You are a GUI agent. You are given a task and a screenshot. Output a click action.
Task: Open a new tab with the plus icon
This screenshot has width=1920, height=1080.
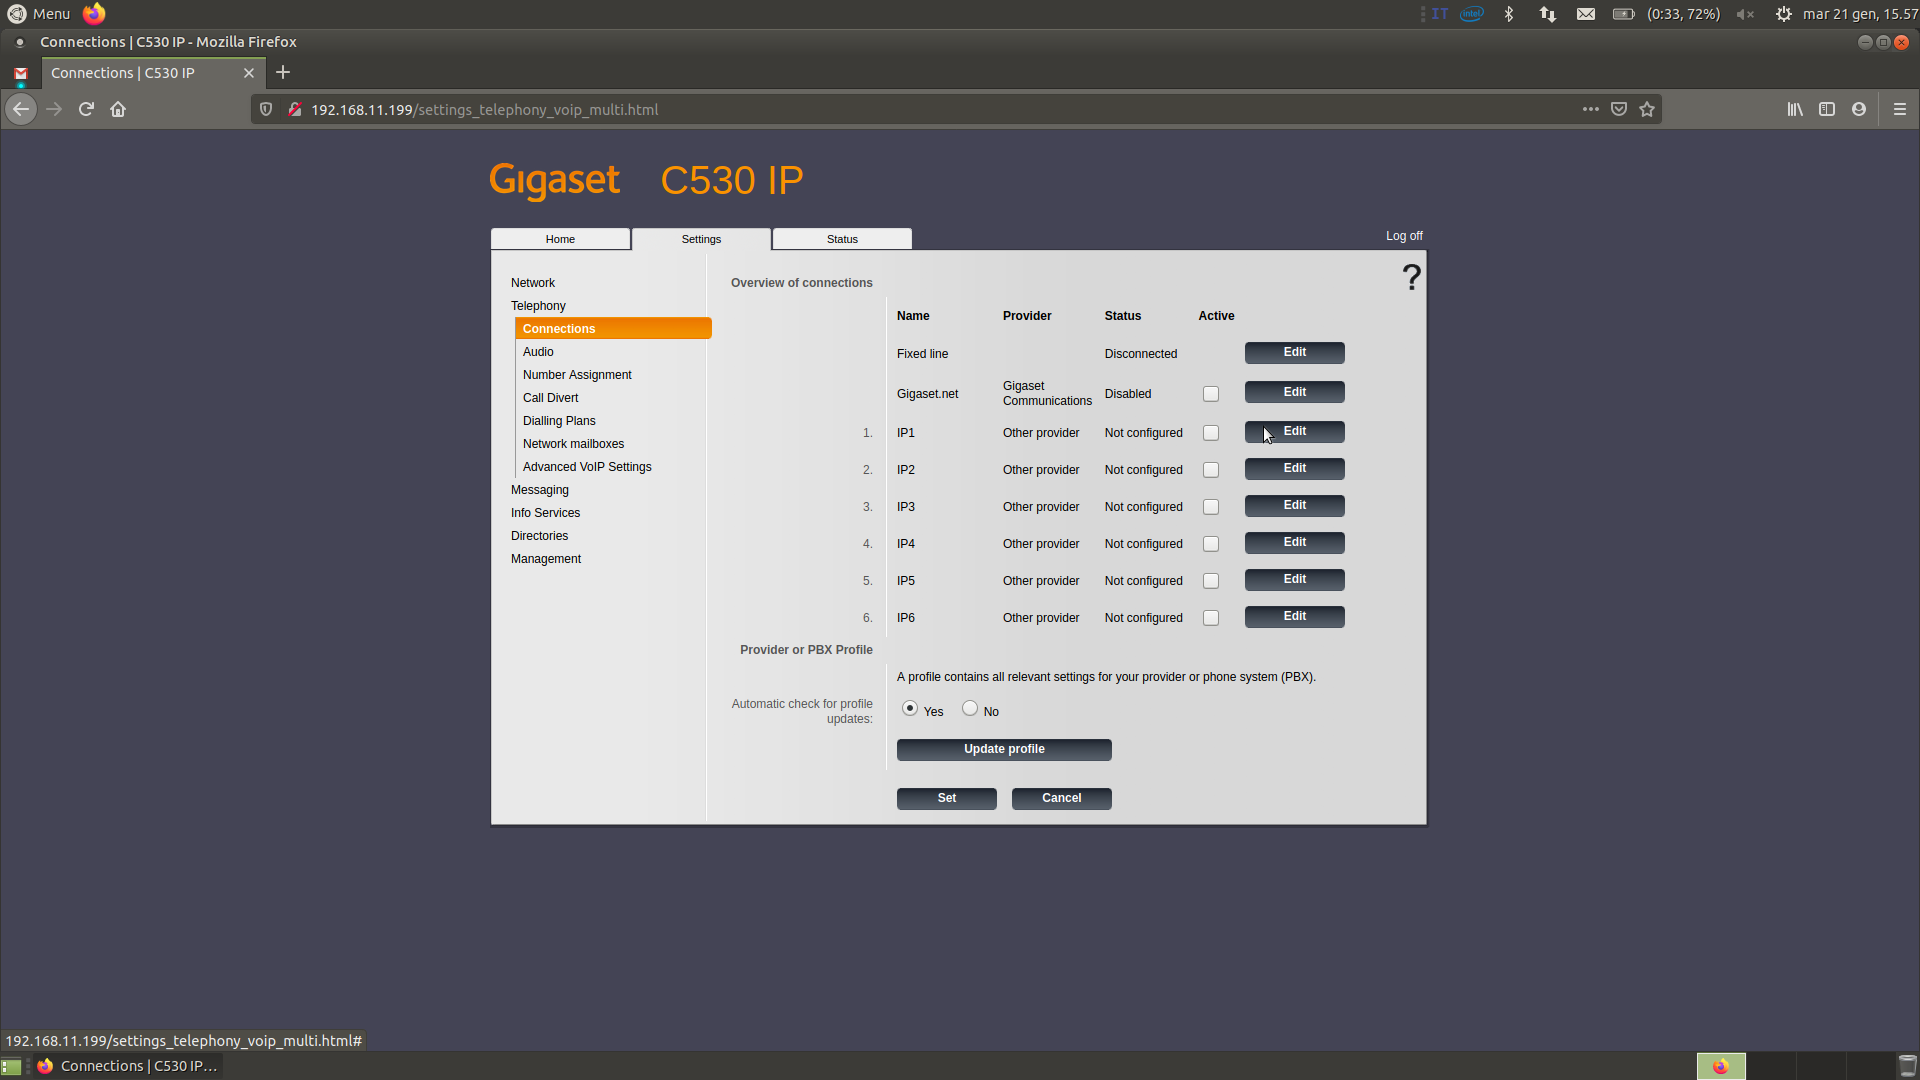pos(283,72)
